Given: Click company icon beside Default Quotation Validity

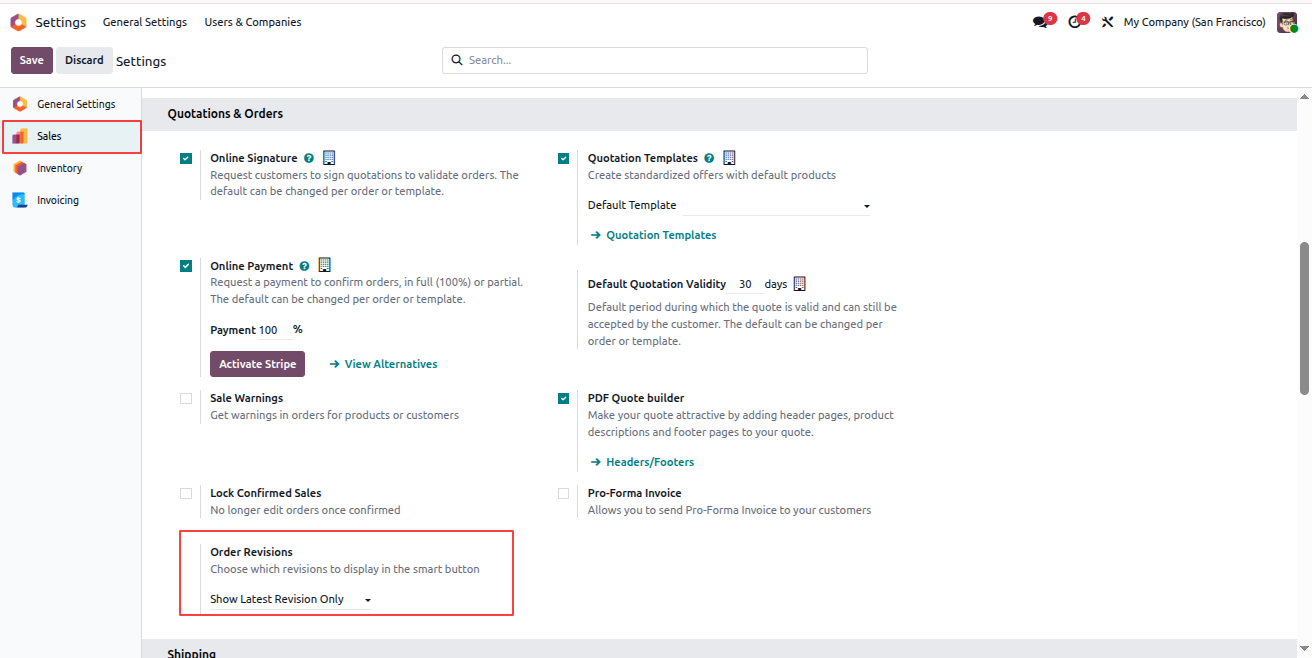Looking at the screenshot, I should tap(799, 284).
